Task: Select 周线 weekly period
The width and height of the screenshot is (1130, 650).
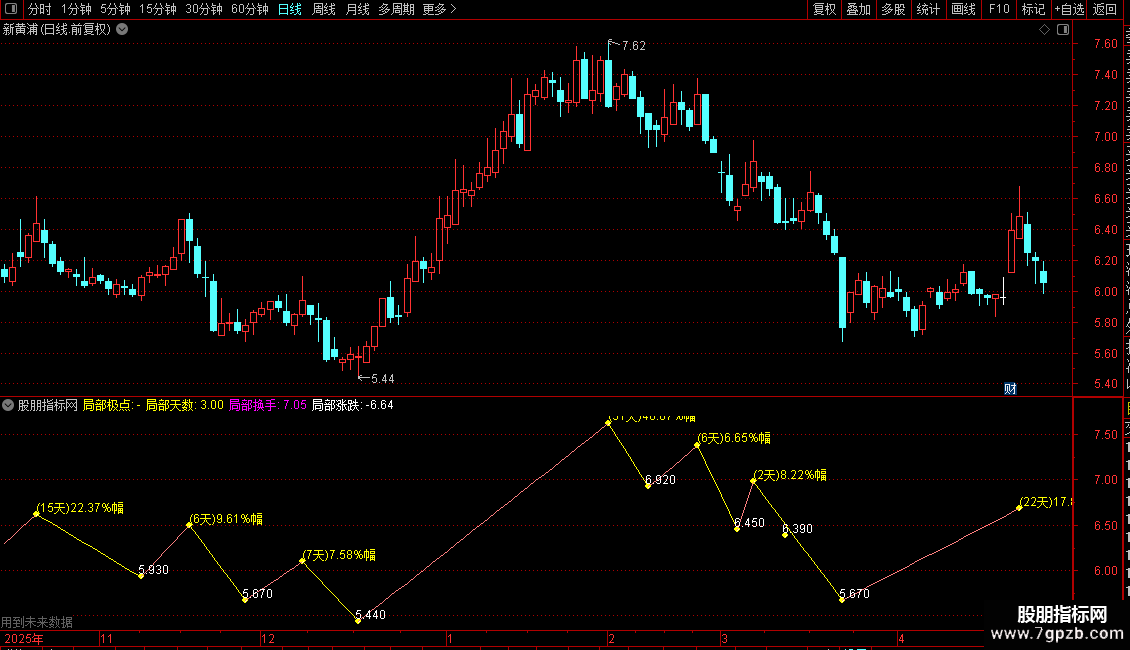Action: [324, 9]
